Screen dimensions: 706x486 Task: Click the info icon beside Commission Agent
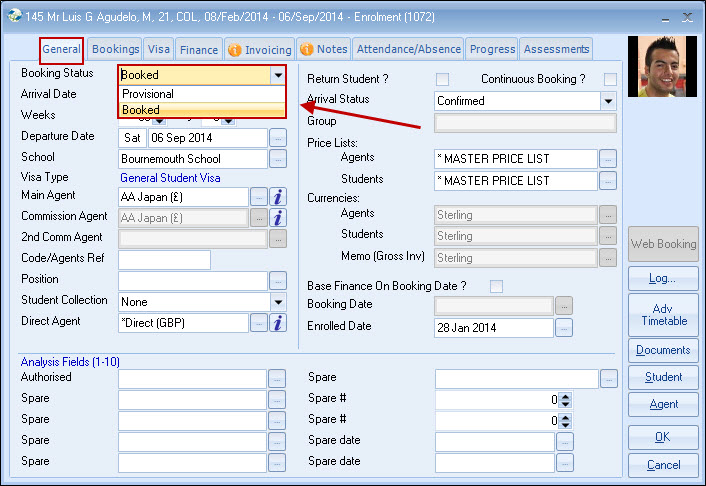coord(279,217)
